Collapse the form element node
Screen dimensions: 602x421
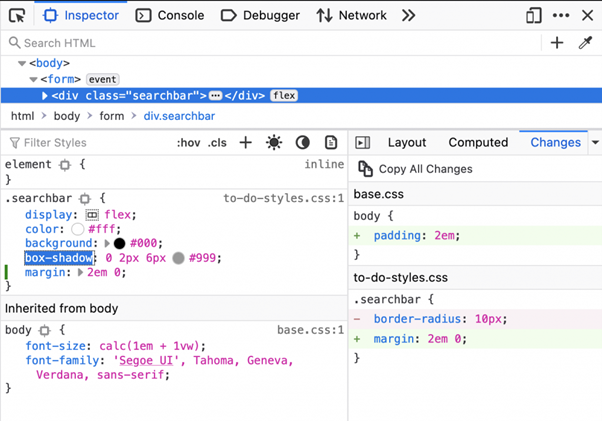click(x=33, y=80)
